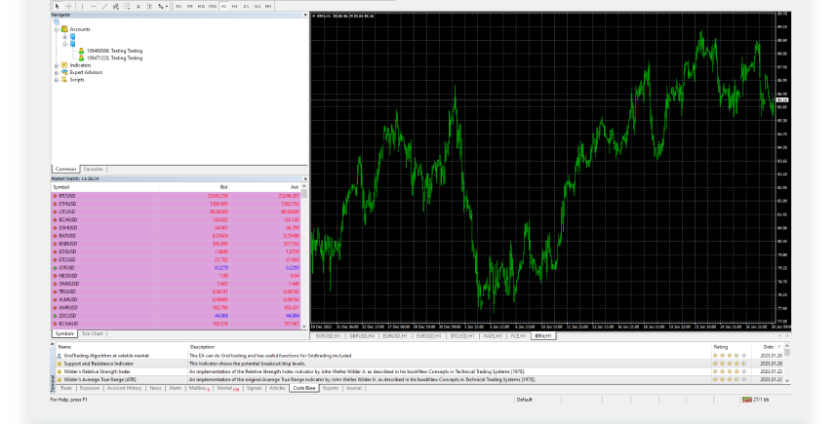
Task: Select the cursor arrow tool
Action: pos(57,6)
